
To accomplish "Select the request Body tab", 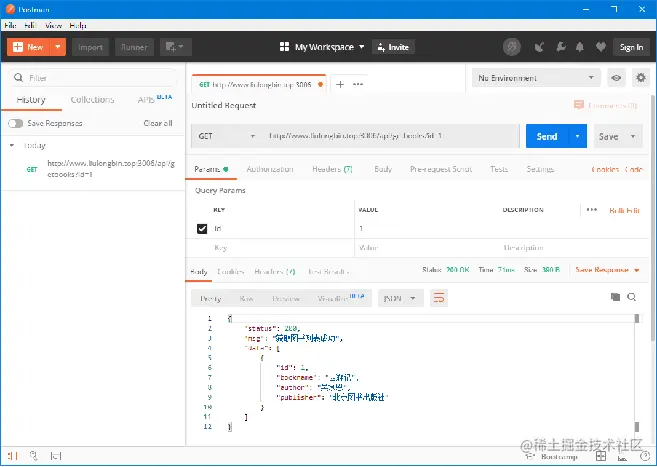I will coord(383,169).
